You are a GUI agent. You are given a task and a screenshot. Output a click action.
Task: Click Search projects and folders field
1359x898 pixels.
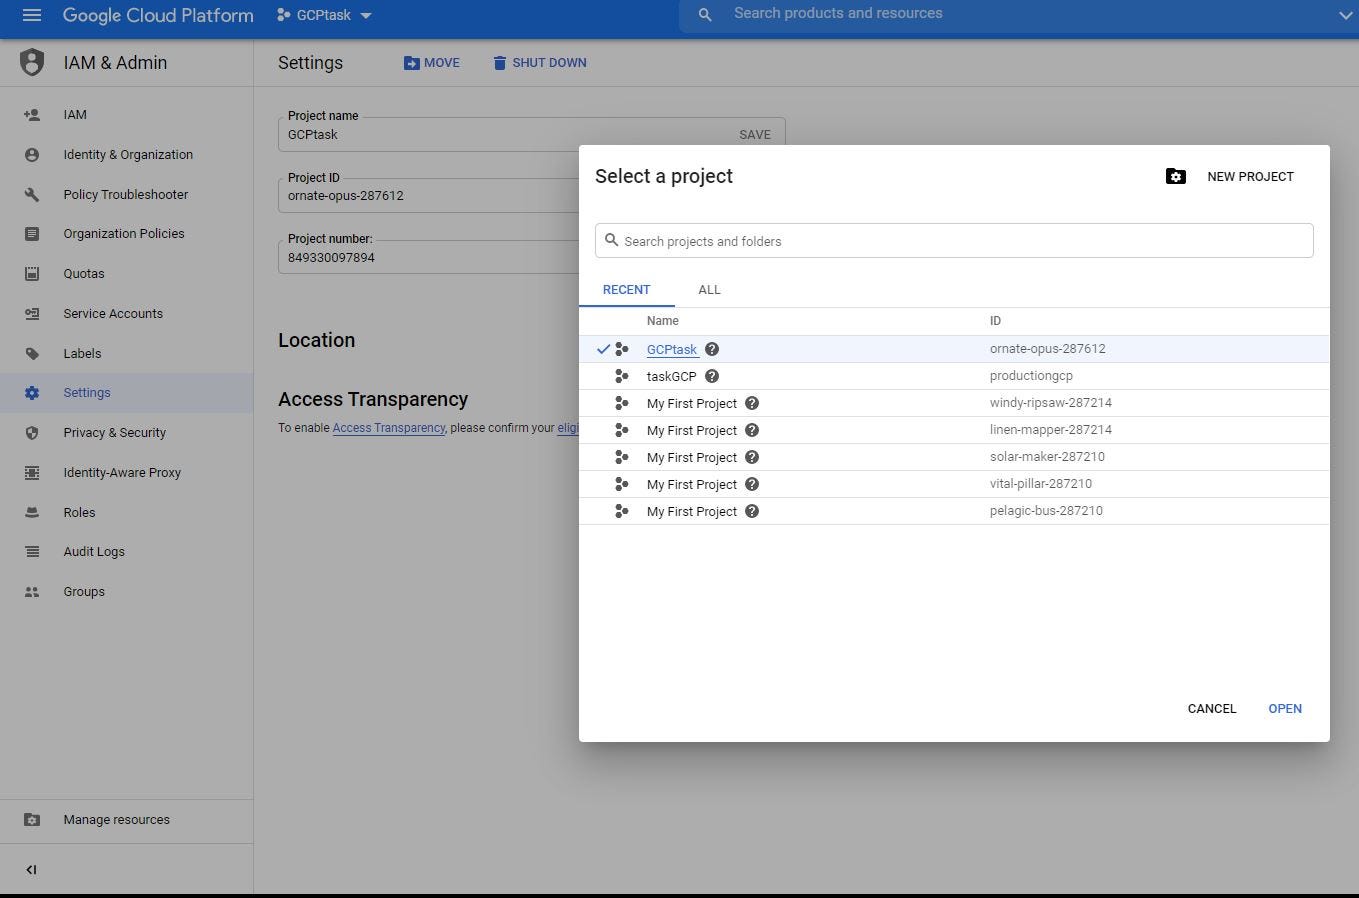[954, 241]
